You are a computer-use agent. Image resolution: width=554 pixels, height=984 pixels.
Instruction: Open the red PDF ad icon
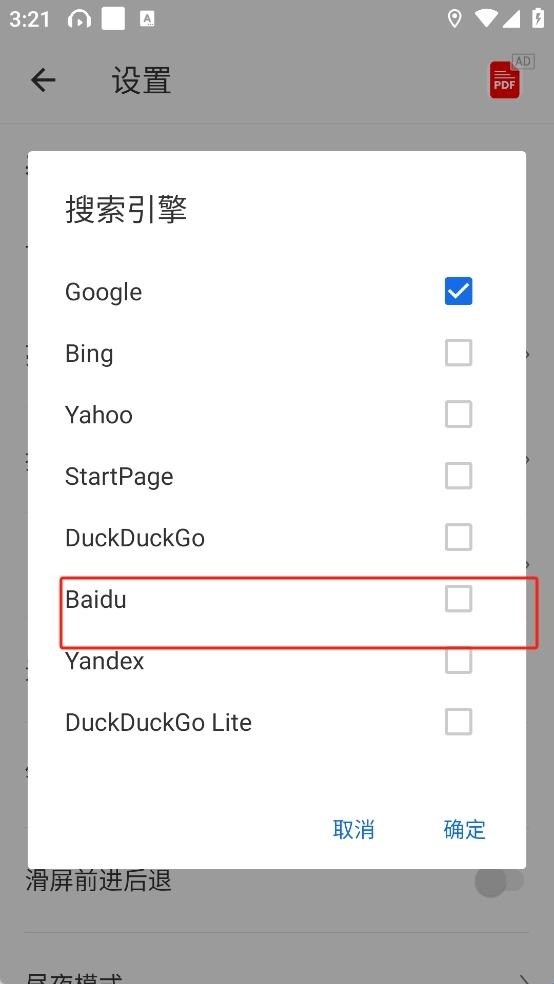click(505, 80)
